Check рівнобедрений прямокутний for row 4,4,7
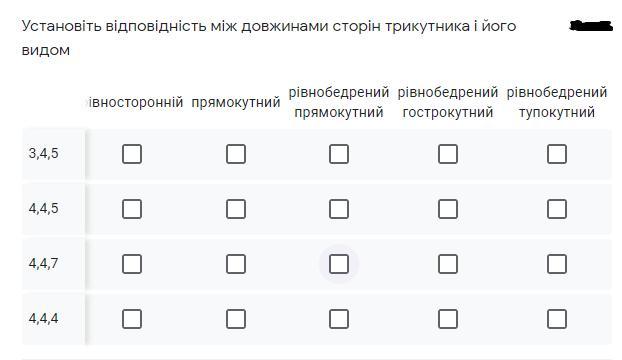622x360 pixels. pyautogui.click(x=339, y=264)
